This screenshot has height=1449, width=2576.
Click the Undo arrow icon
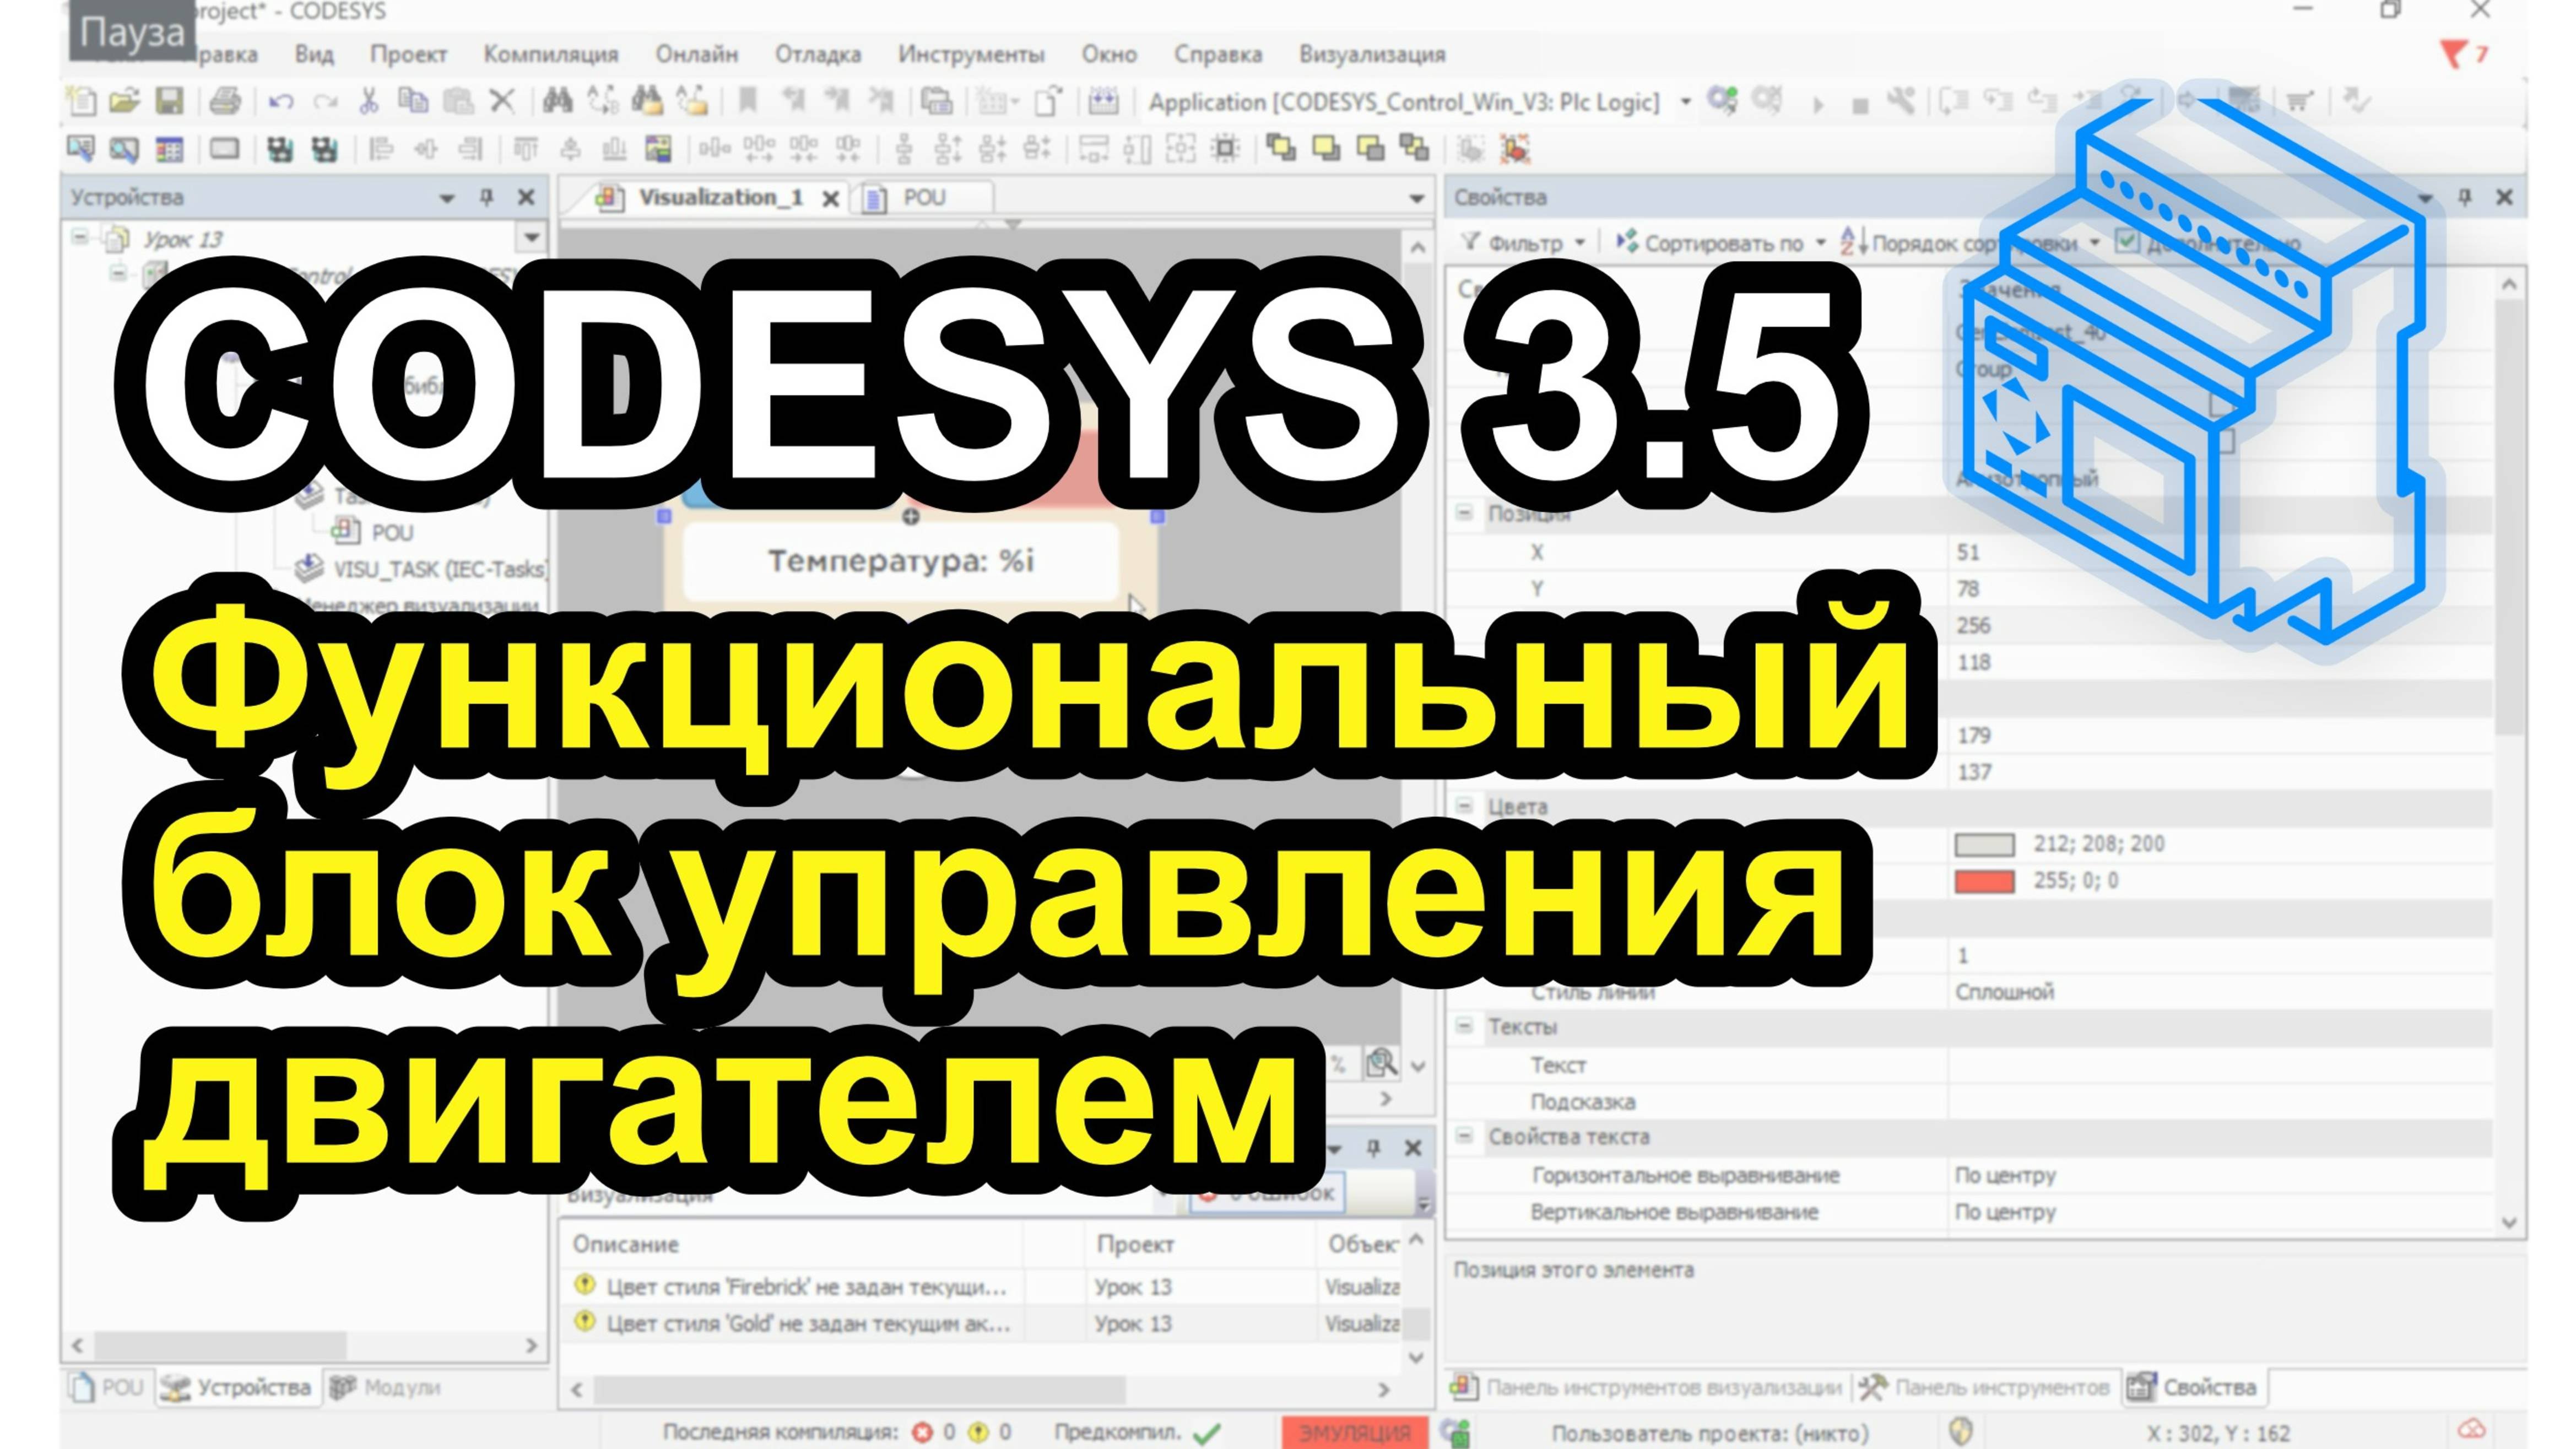281,101
